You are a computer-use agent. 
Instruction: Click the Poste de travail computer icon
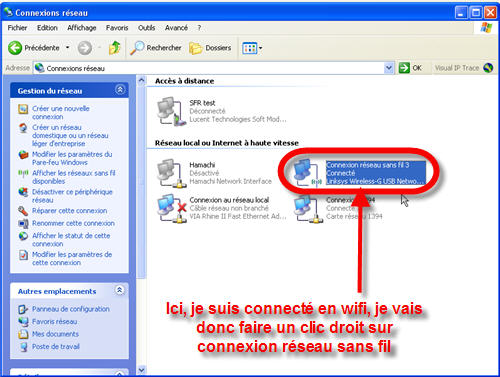point(23,347)
